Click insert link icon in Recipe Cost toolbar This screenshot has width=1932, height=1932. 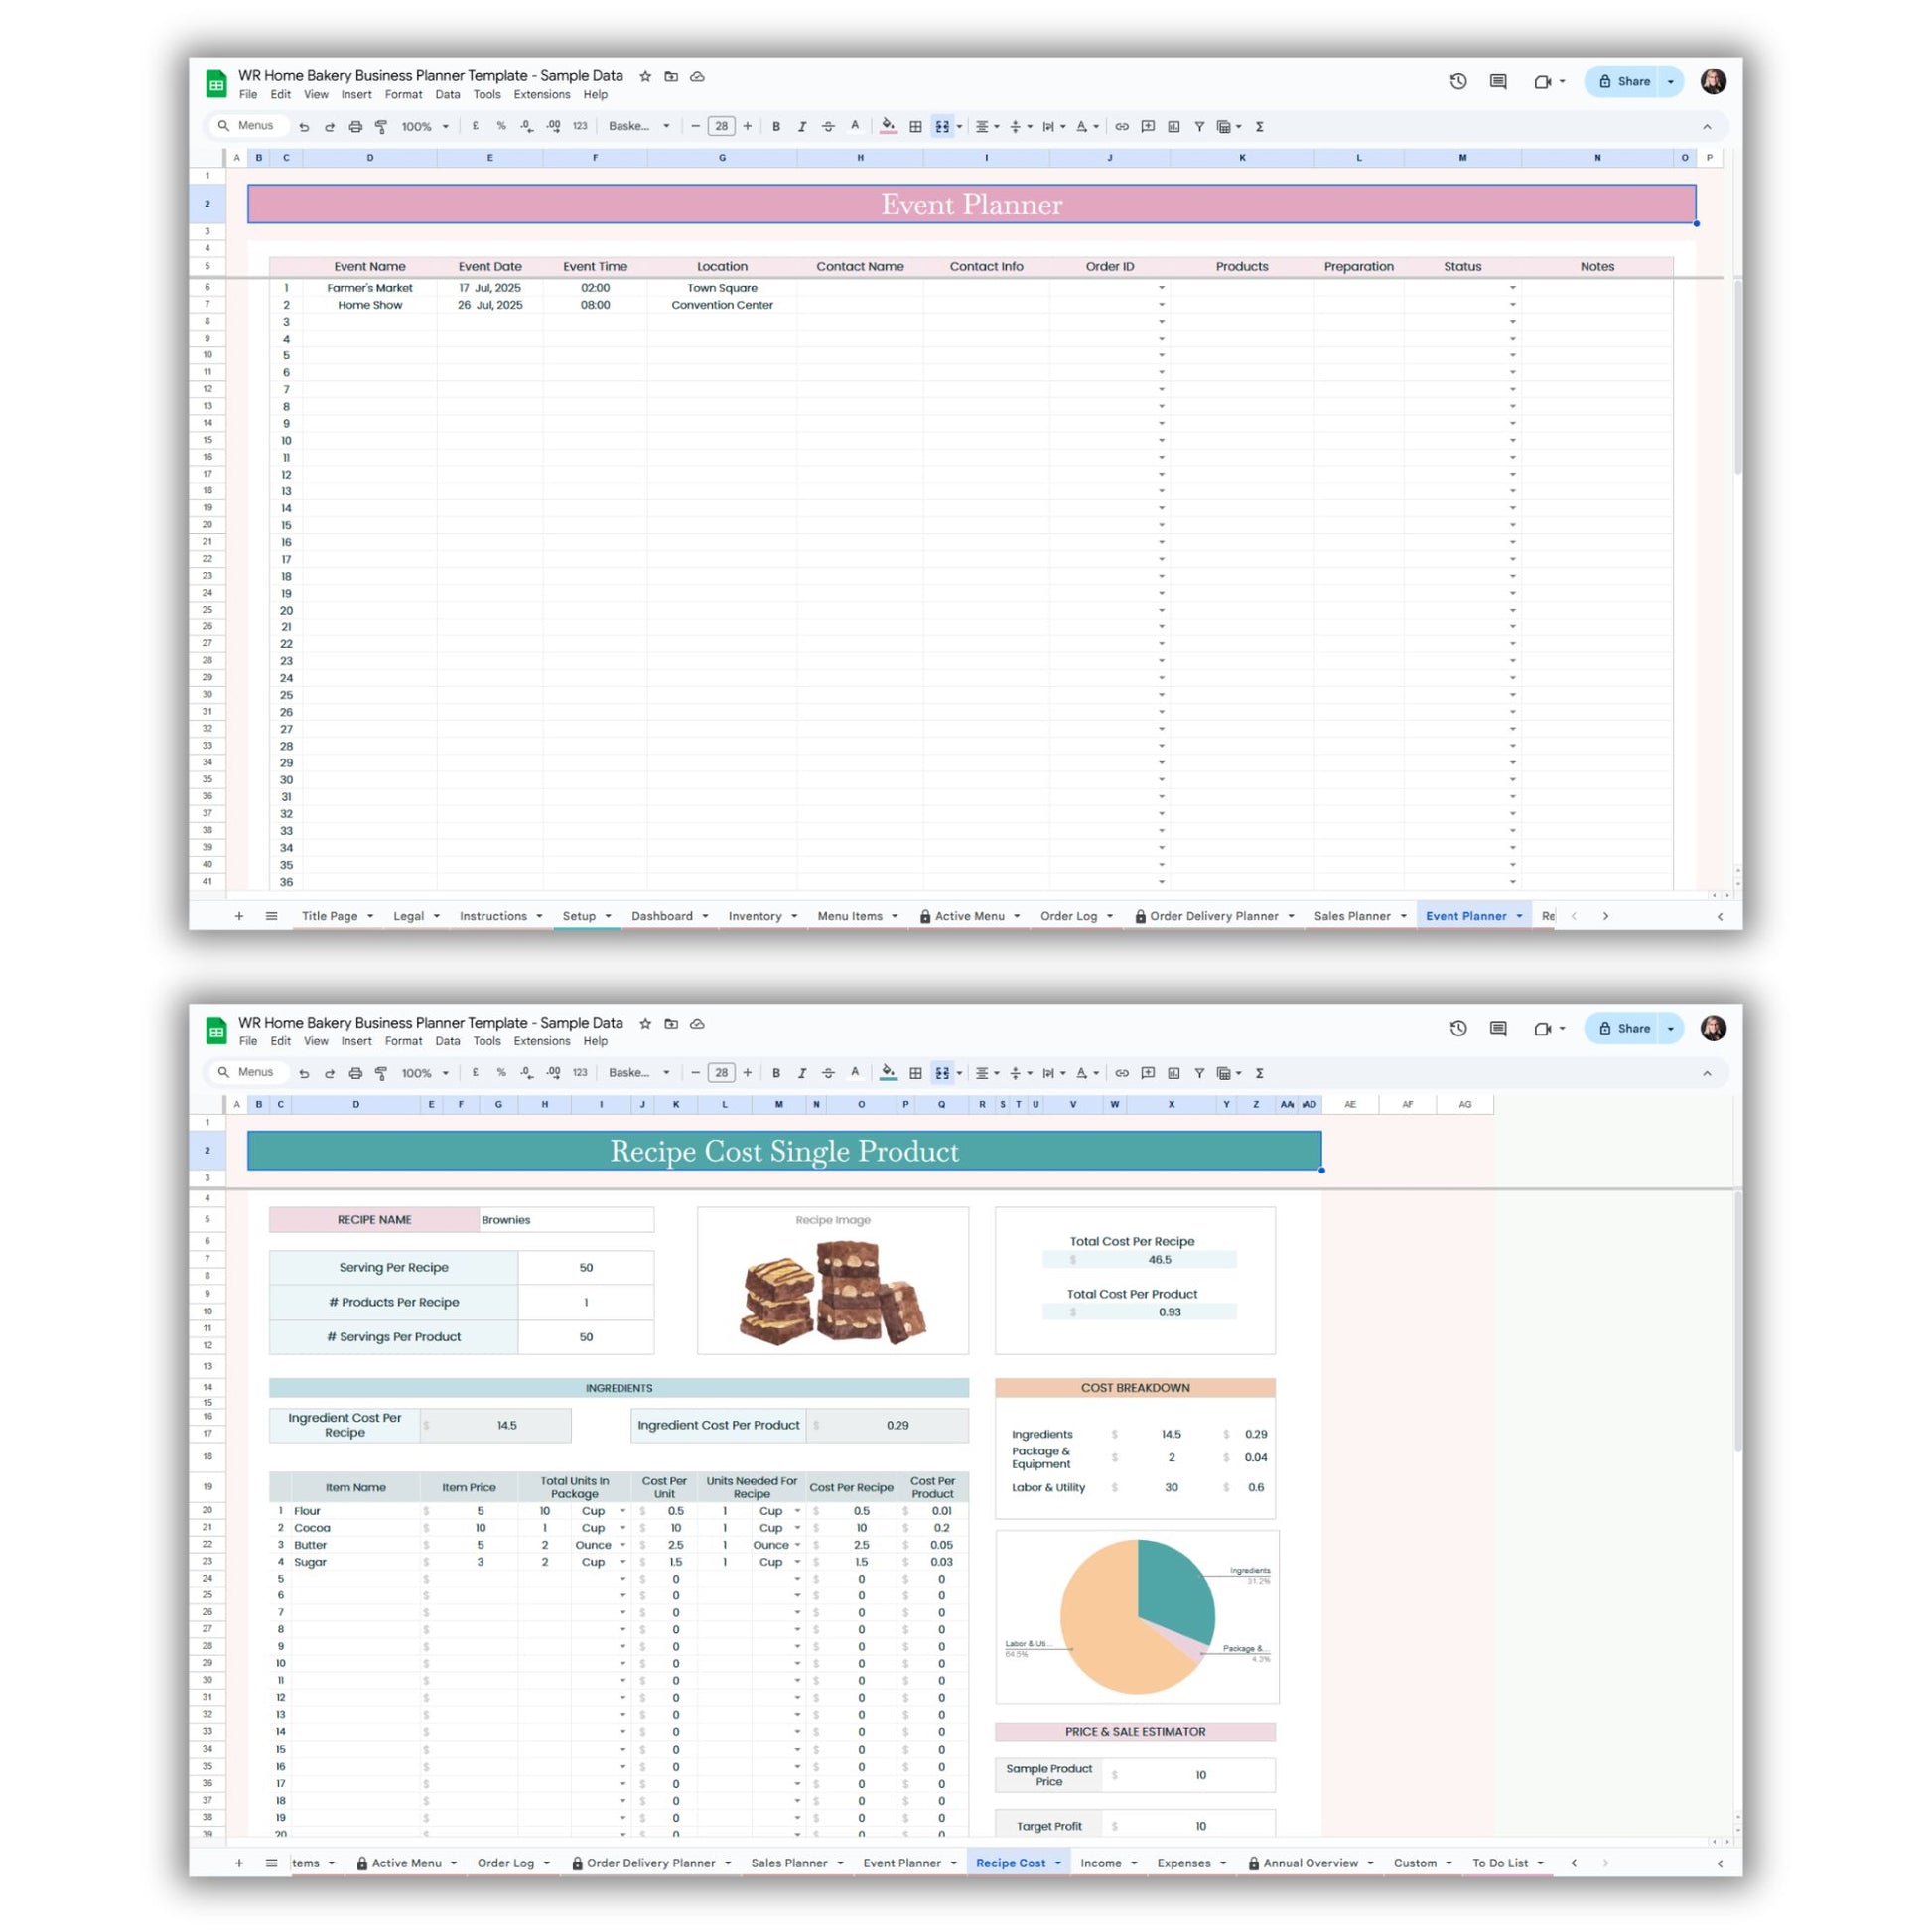tap(1121, 1073)
